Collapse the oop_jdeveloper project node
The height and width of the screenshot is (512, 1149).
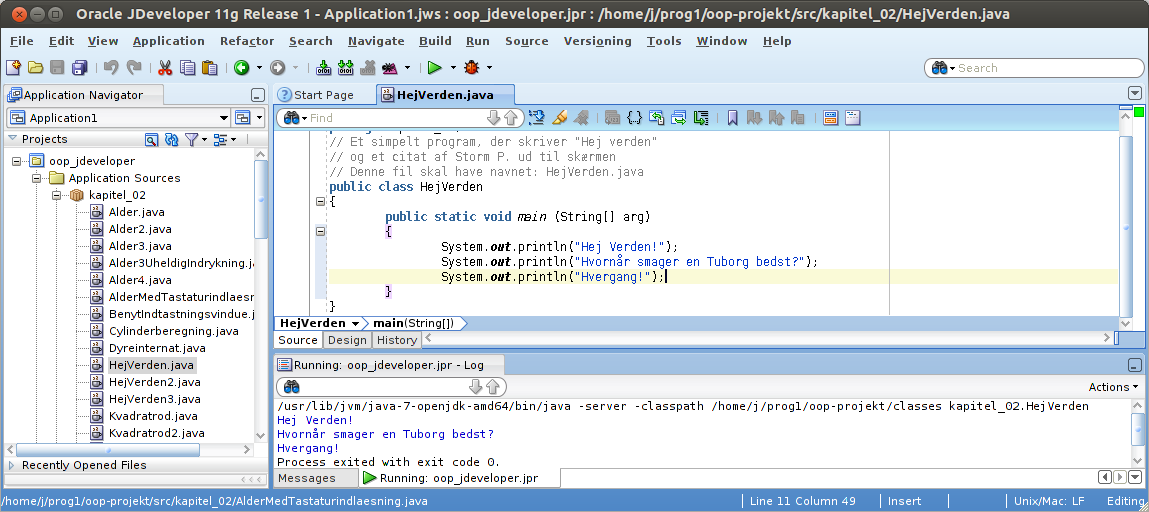(x=17, y=161)
